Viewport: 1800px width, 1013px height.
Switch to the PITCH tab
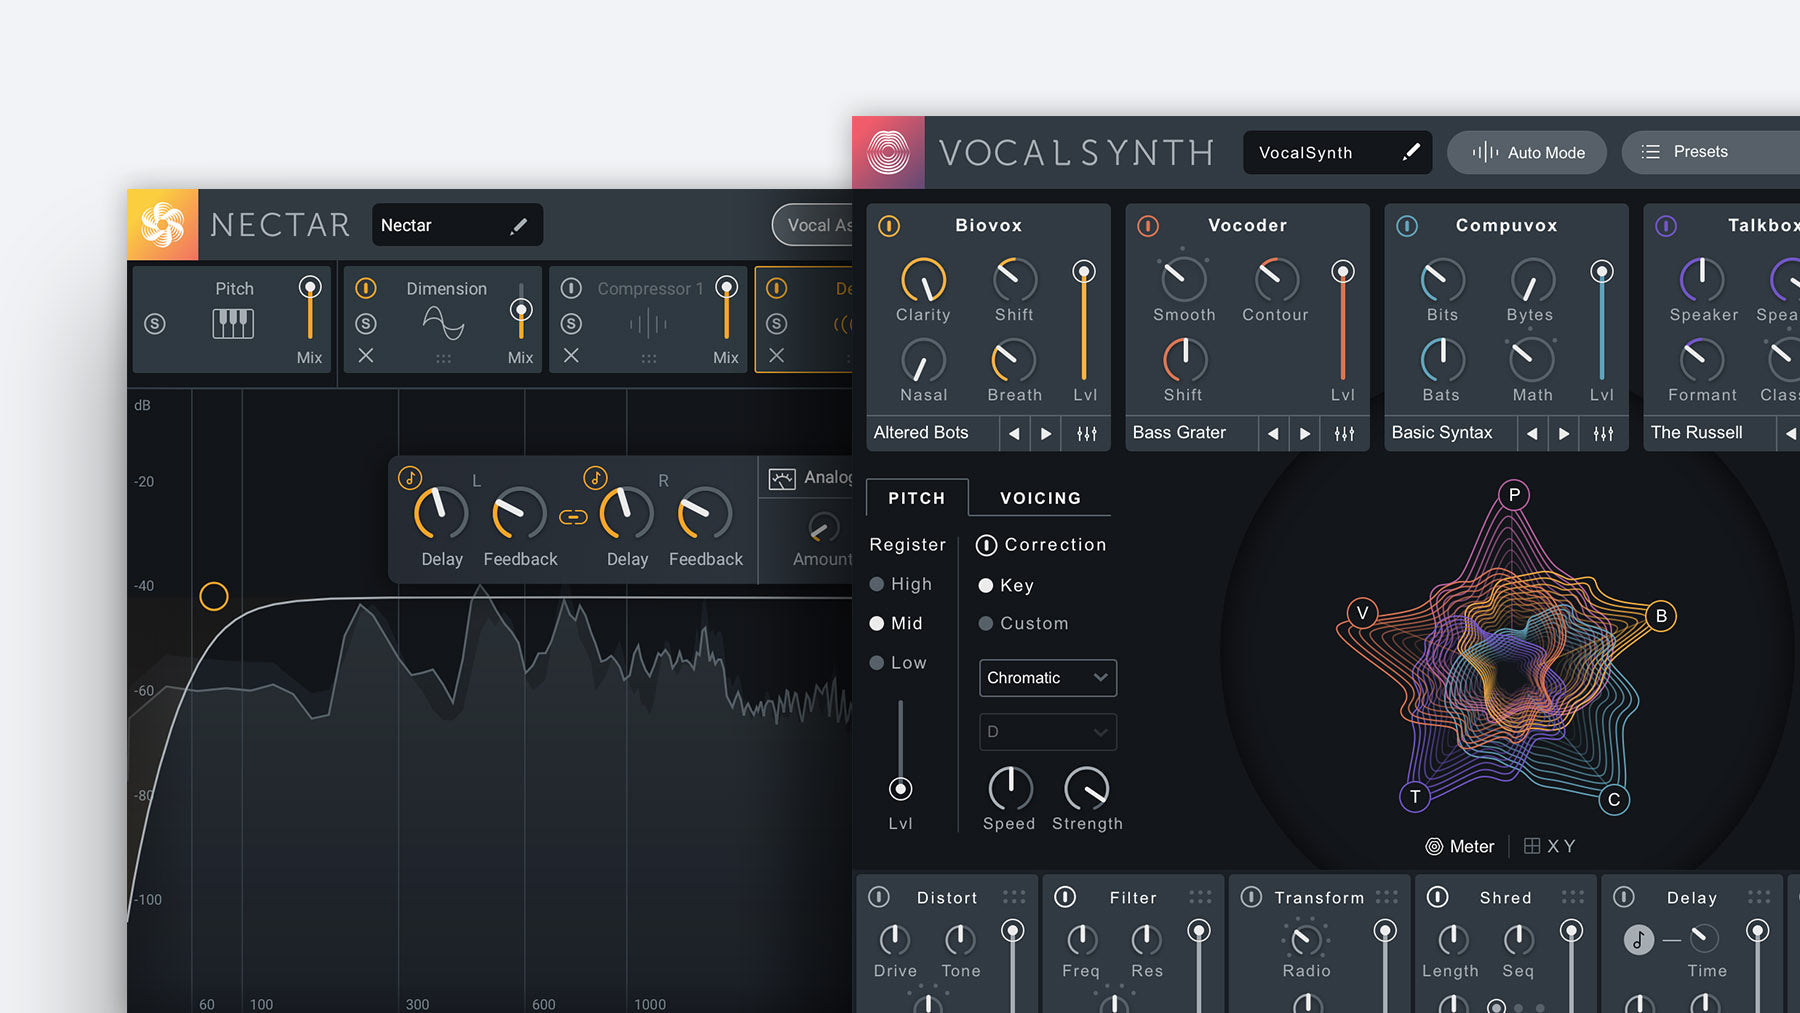916,498
